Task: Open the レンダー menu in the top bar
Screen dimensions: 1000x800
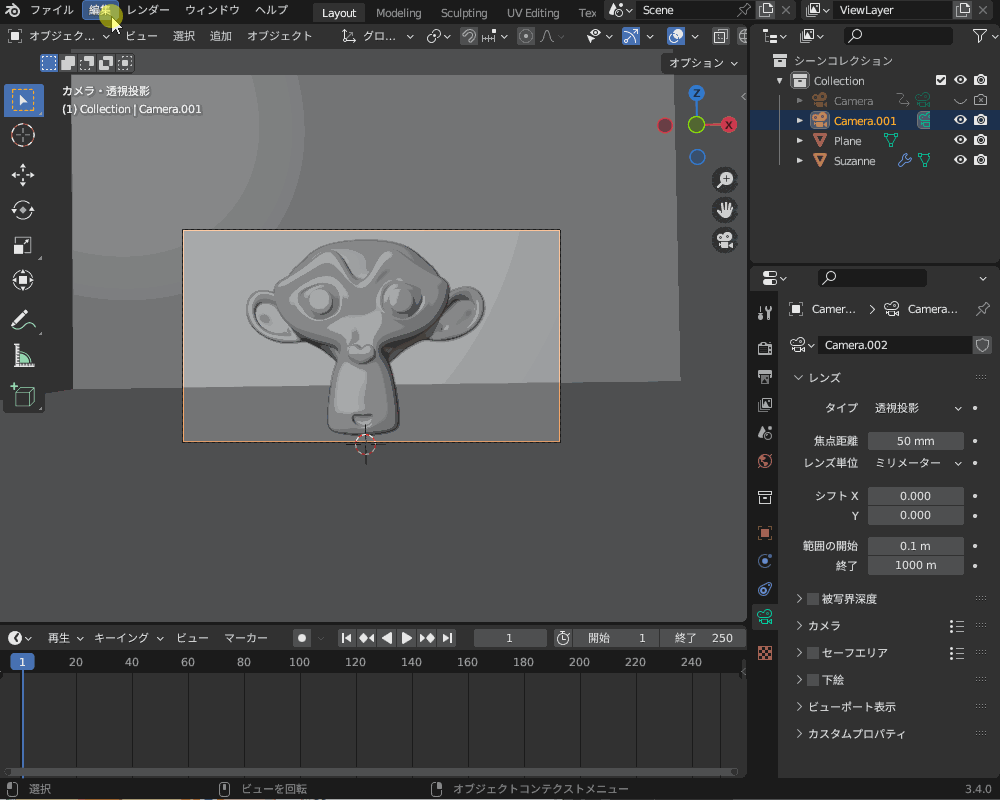Action: tap(148, 10)
